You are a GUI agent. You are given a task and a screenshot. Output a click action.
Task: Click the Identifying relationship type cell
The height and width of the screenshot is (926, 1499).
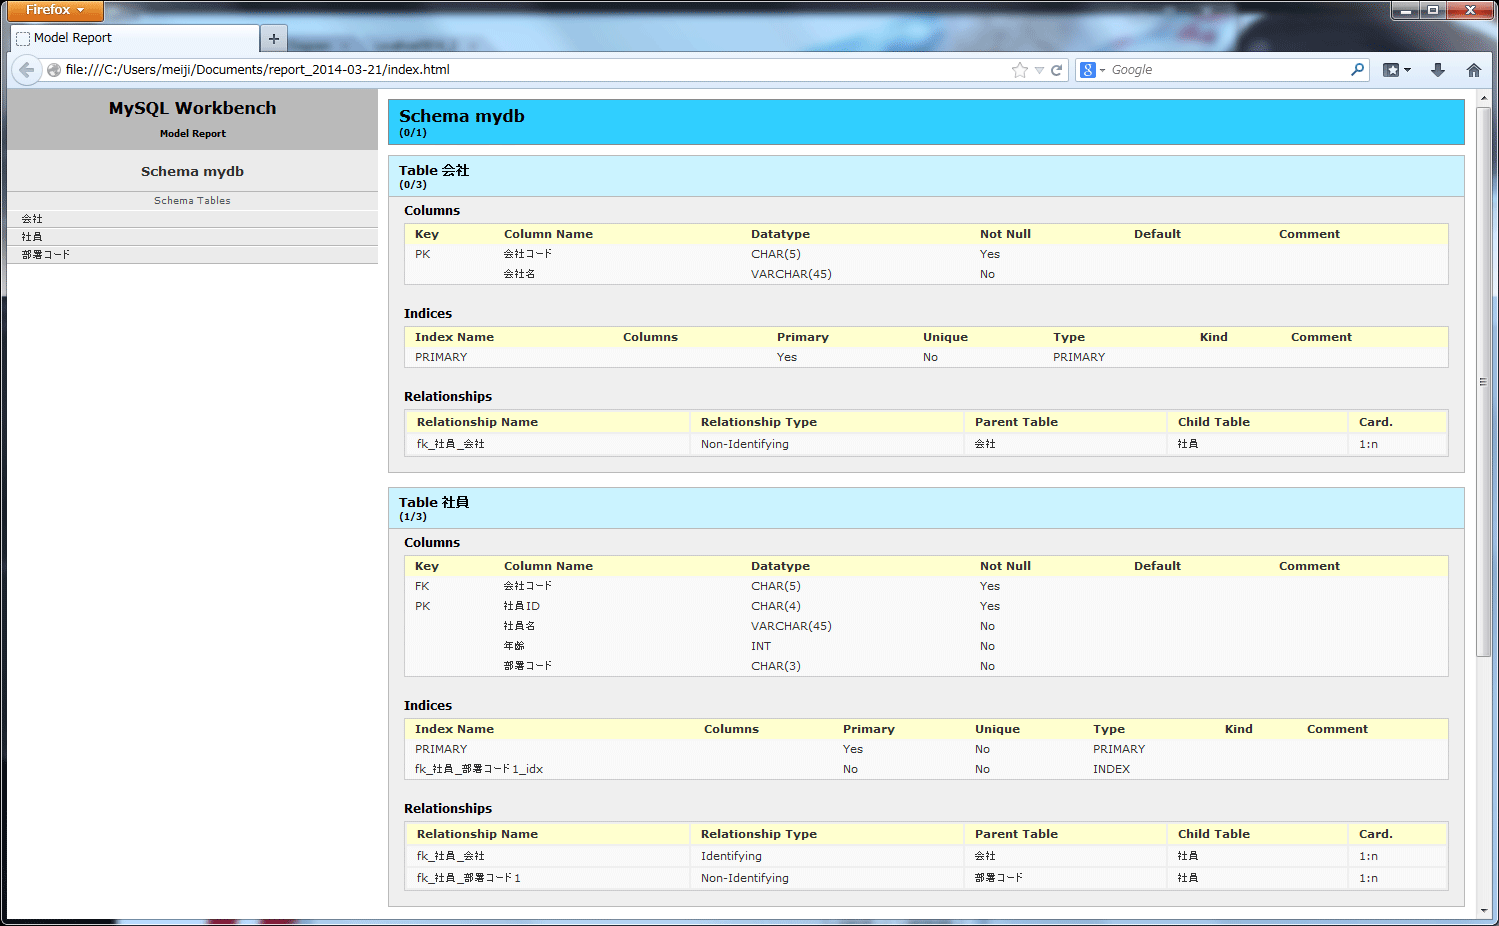coord(731,856)
